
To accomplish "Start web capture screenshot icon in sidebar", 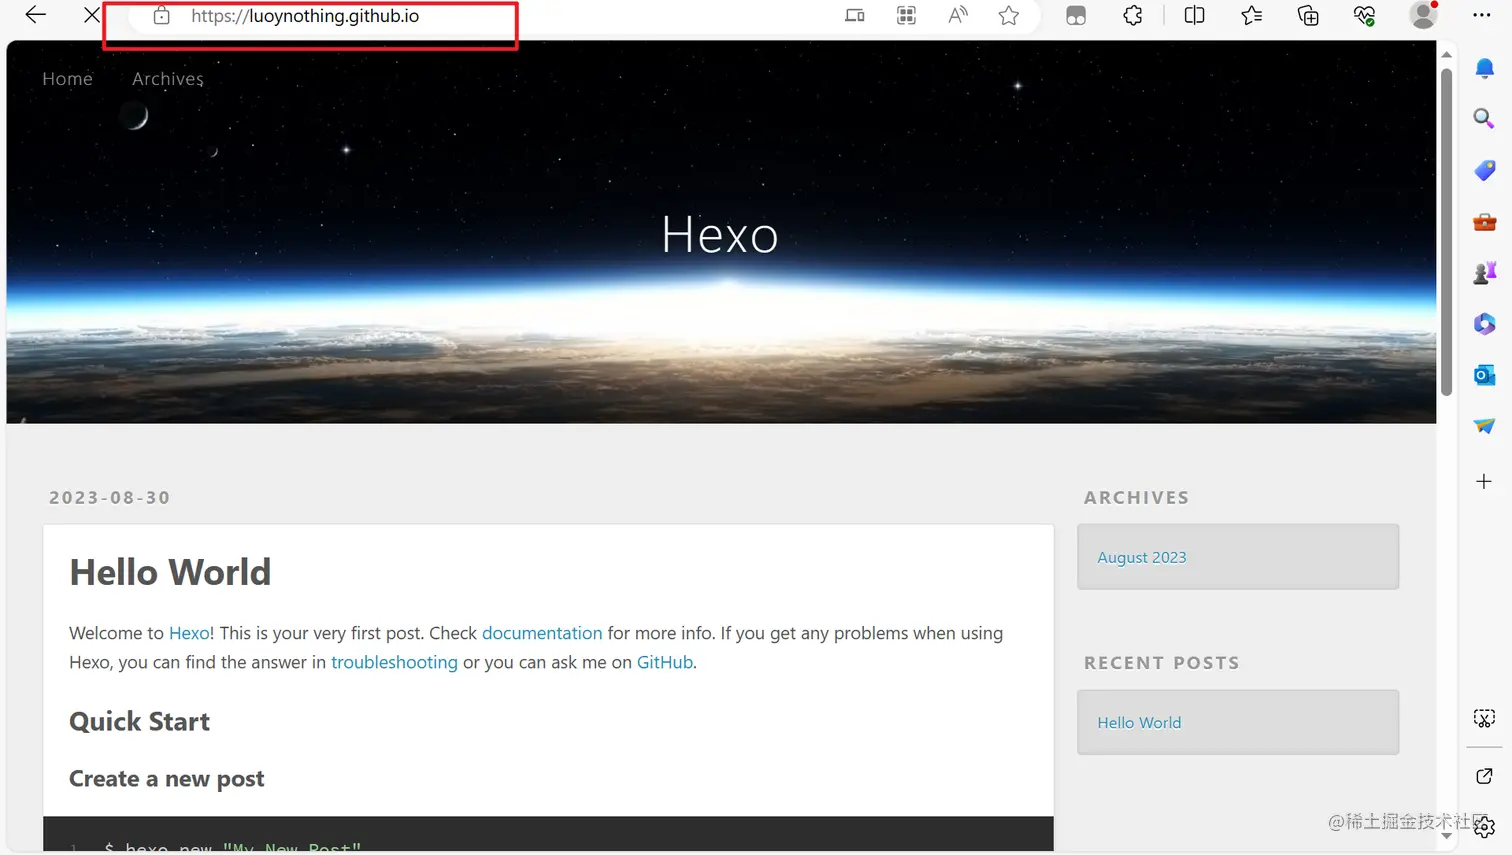I will pyautogui.click(x=1484, y=719).
